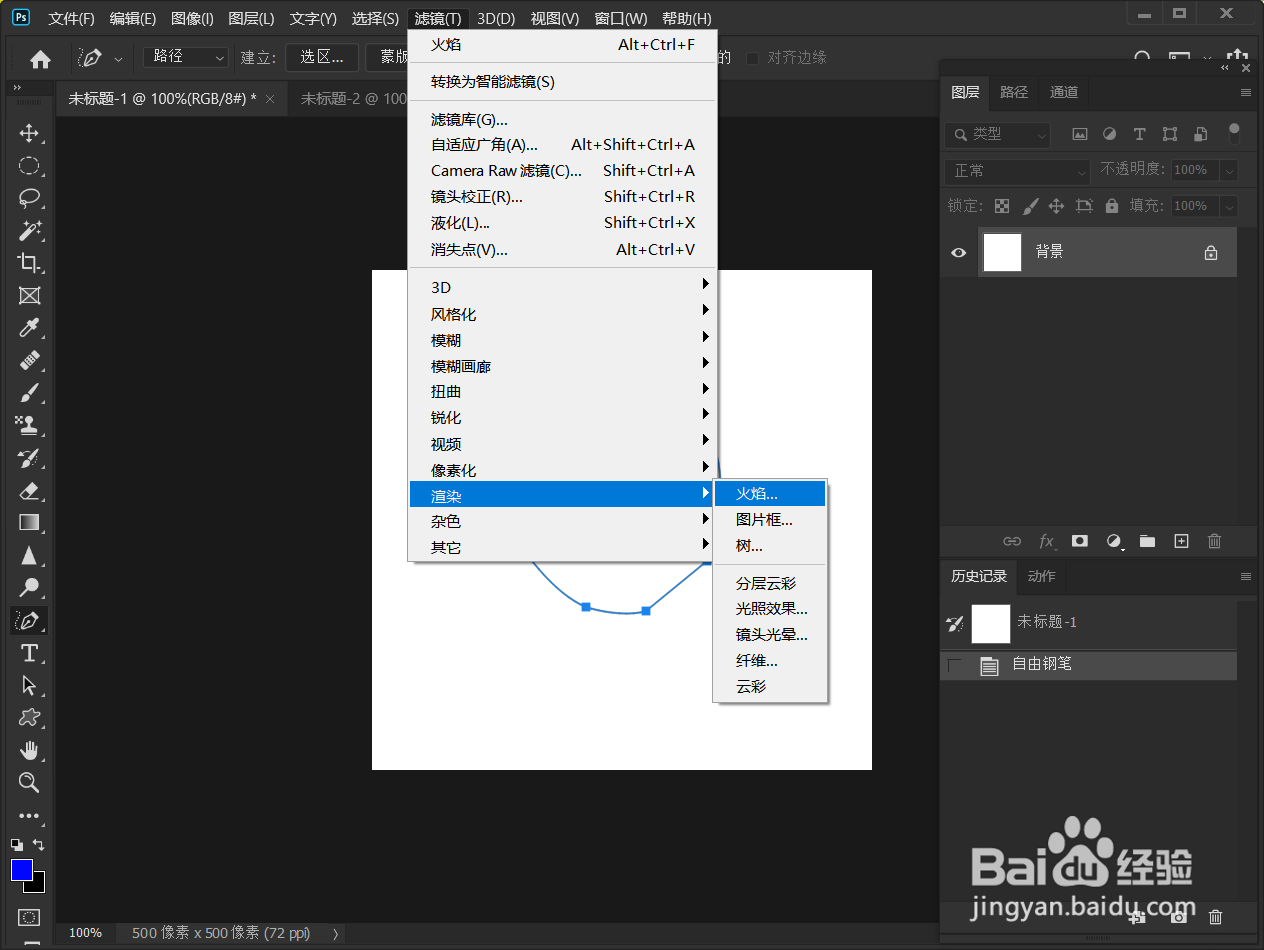The width and height of the screenshot is (1264, 950).
Task: Create a new layer group
Action: pos(1147,541)
